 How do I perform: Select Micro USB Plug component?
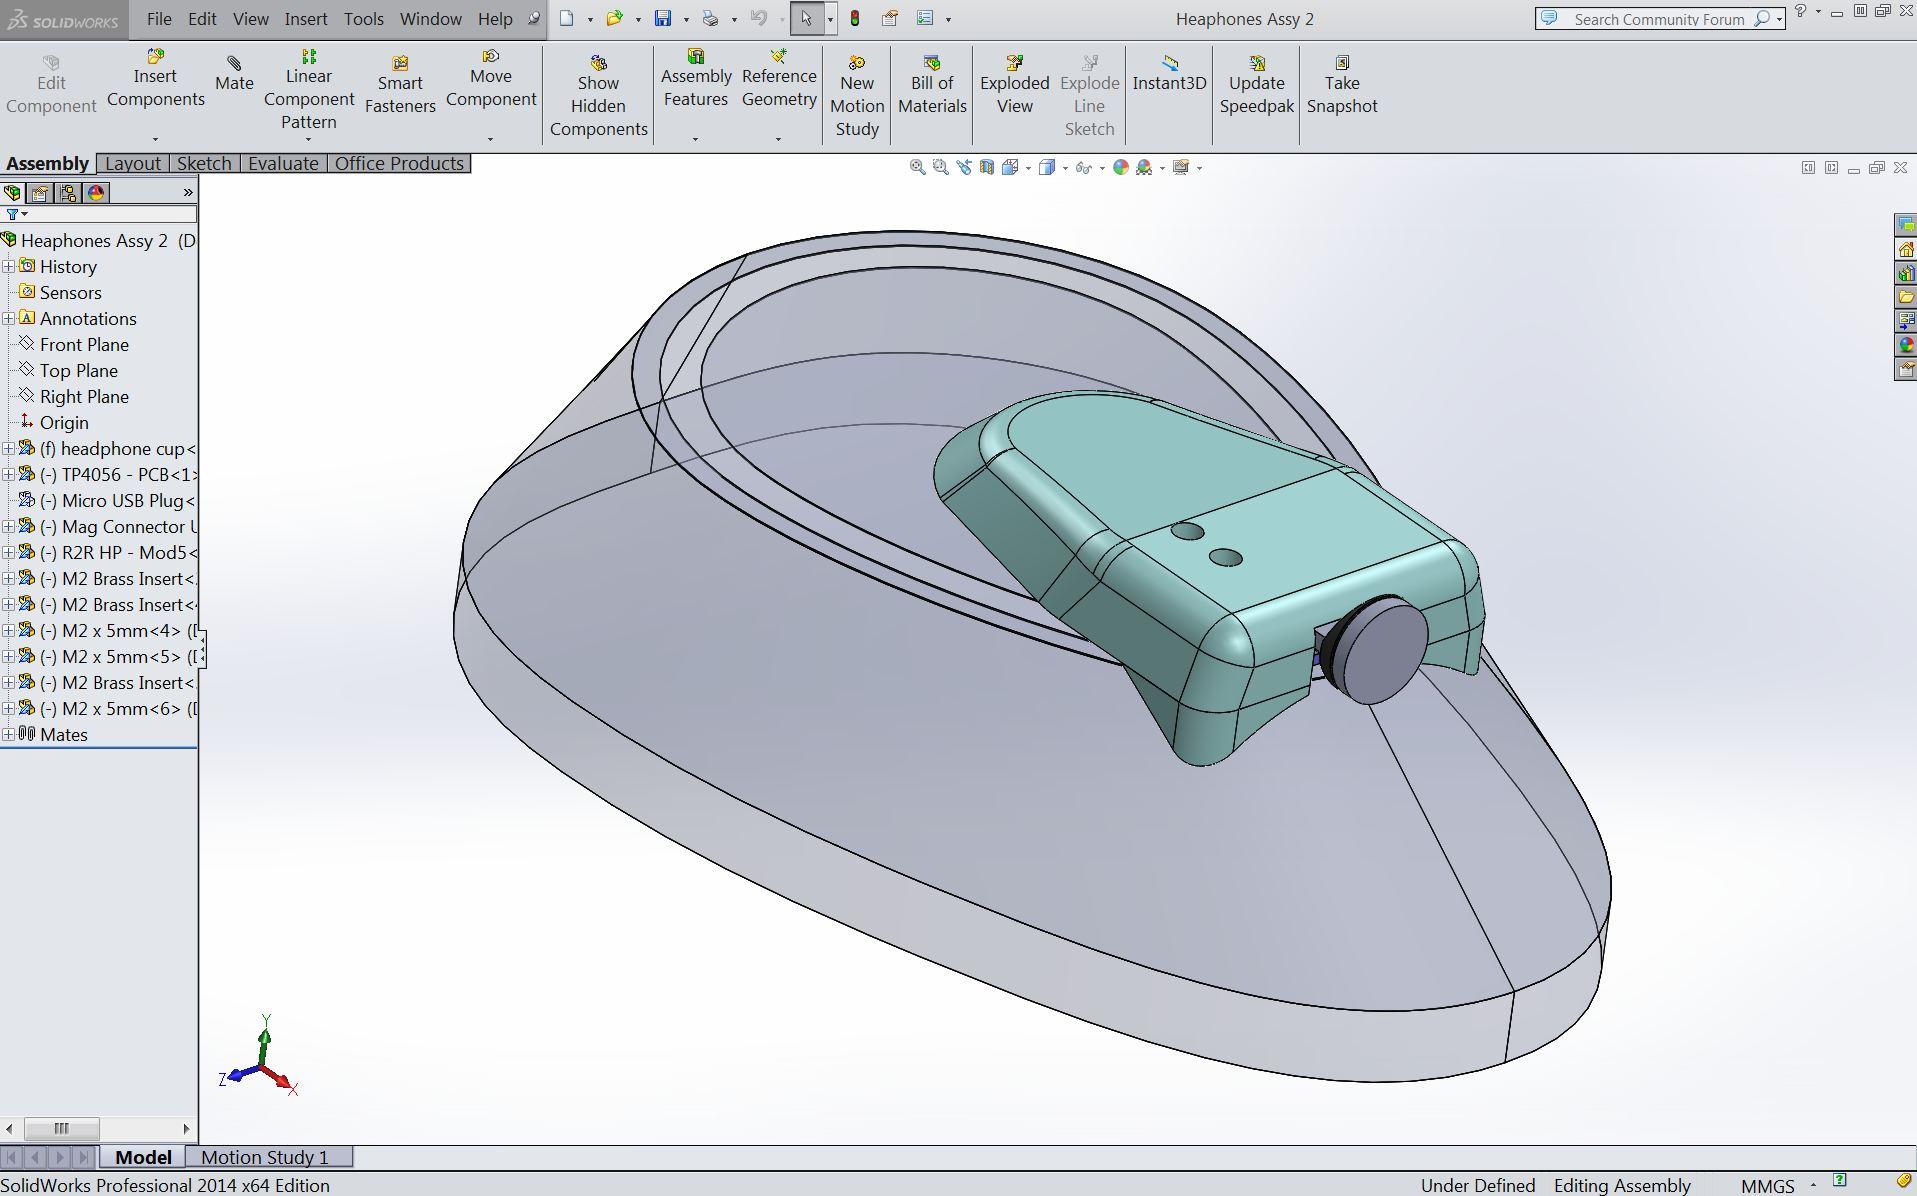(118, 501)
